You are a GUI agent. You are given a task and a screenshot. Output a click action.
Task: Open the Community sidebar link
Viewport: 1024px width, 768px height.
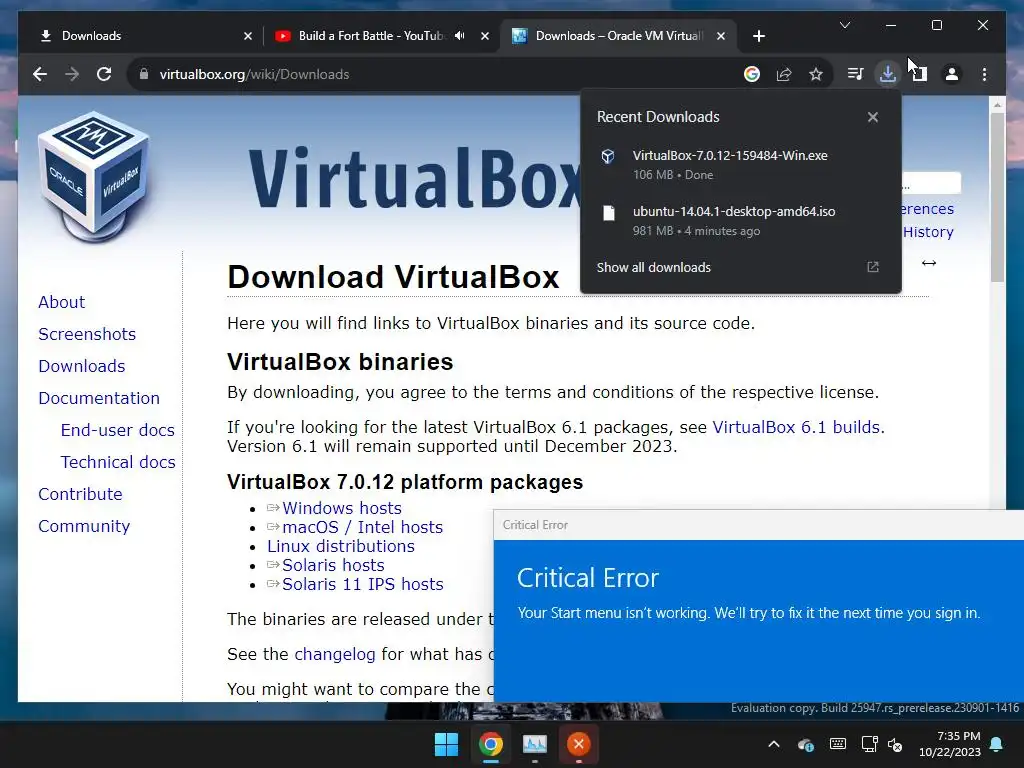tap(84, 526)
